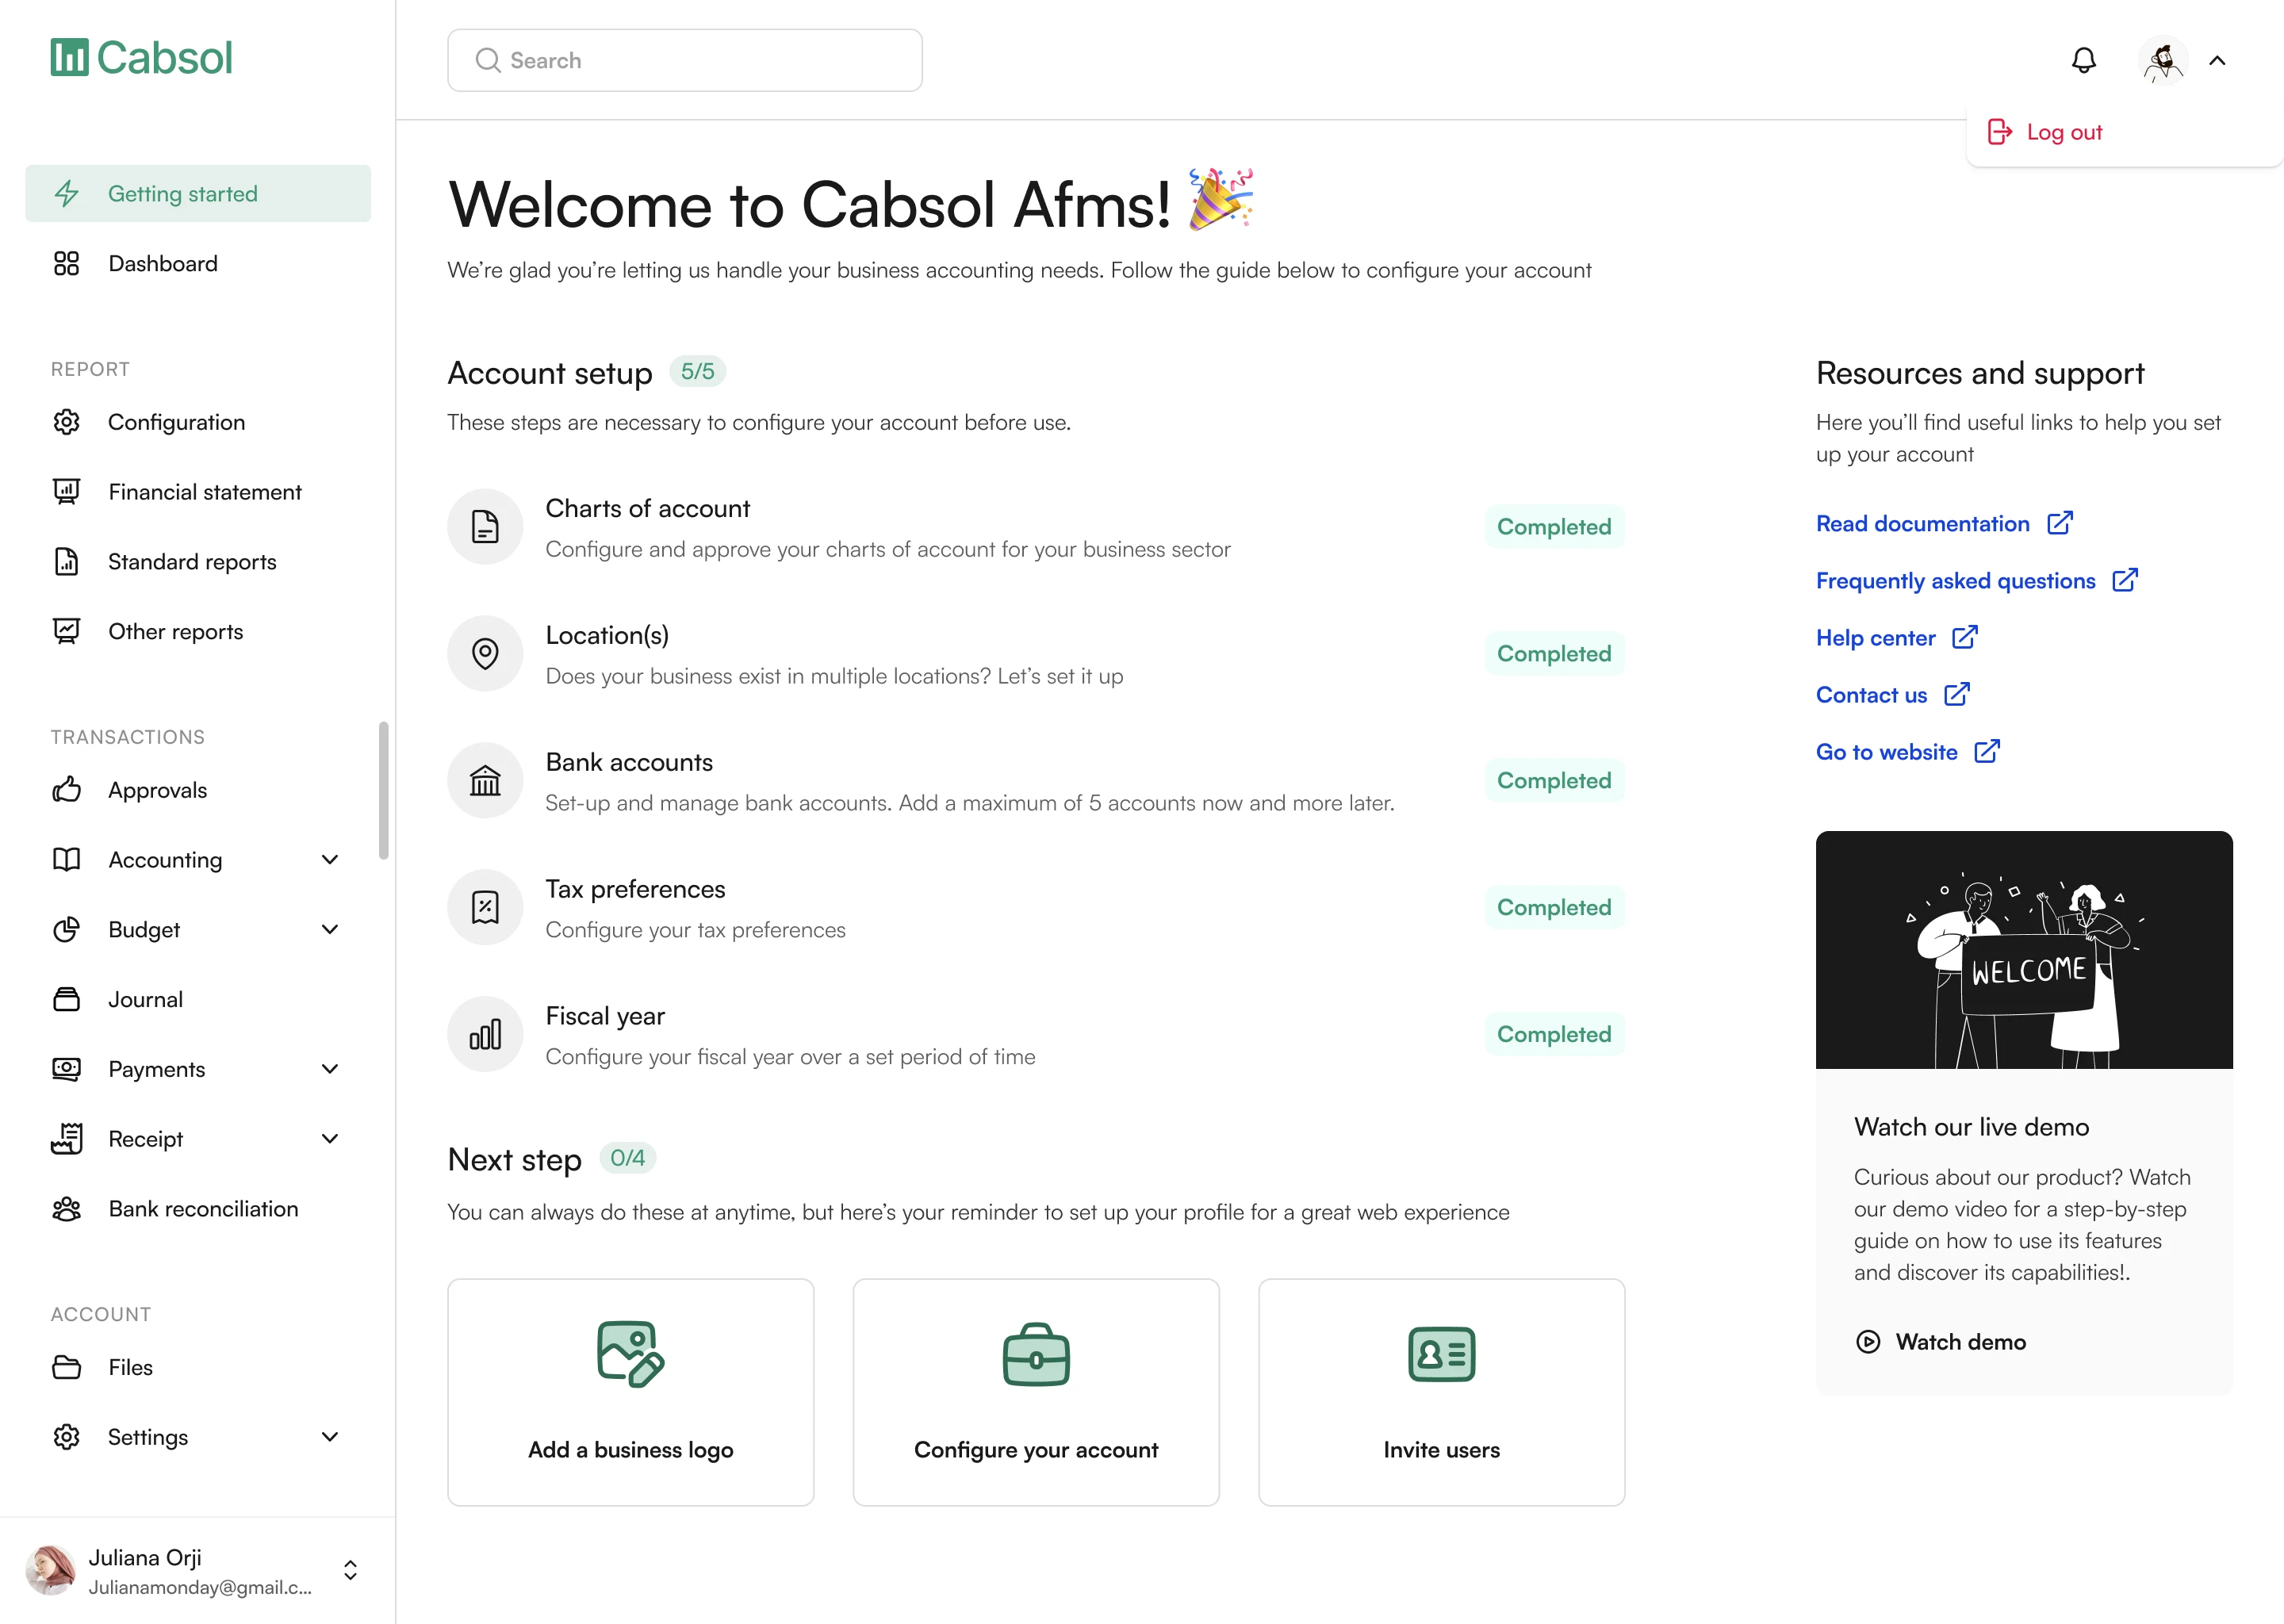Click the Fiscal year bar chart icon
The width and height of the screenshot is (2284, 1624).
(x=485, y=1035)
